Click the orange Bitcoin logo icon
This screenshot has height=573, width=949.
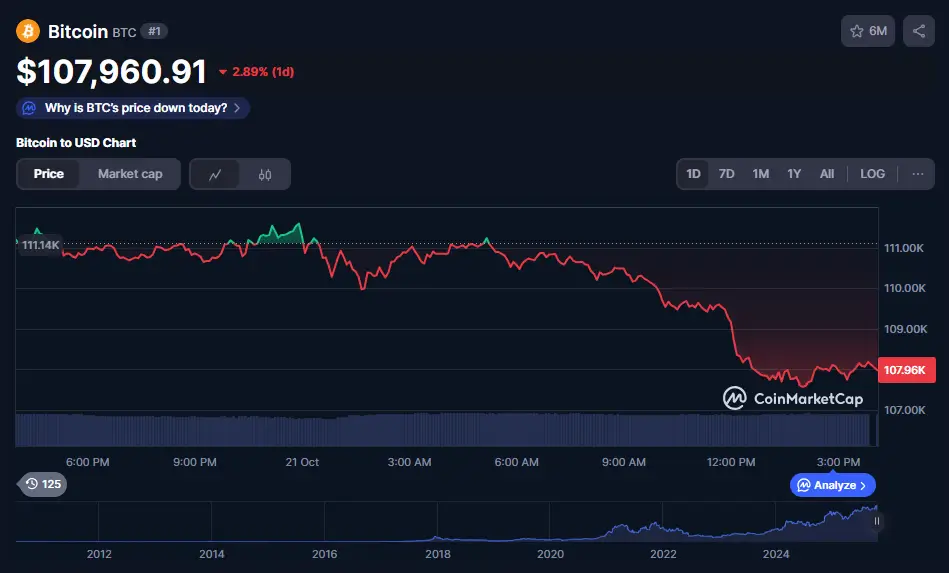click(28, 31)
